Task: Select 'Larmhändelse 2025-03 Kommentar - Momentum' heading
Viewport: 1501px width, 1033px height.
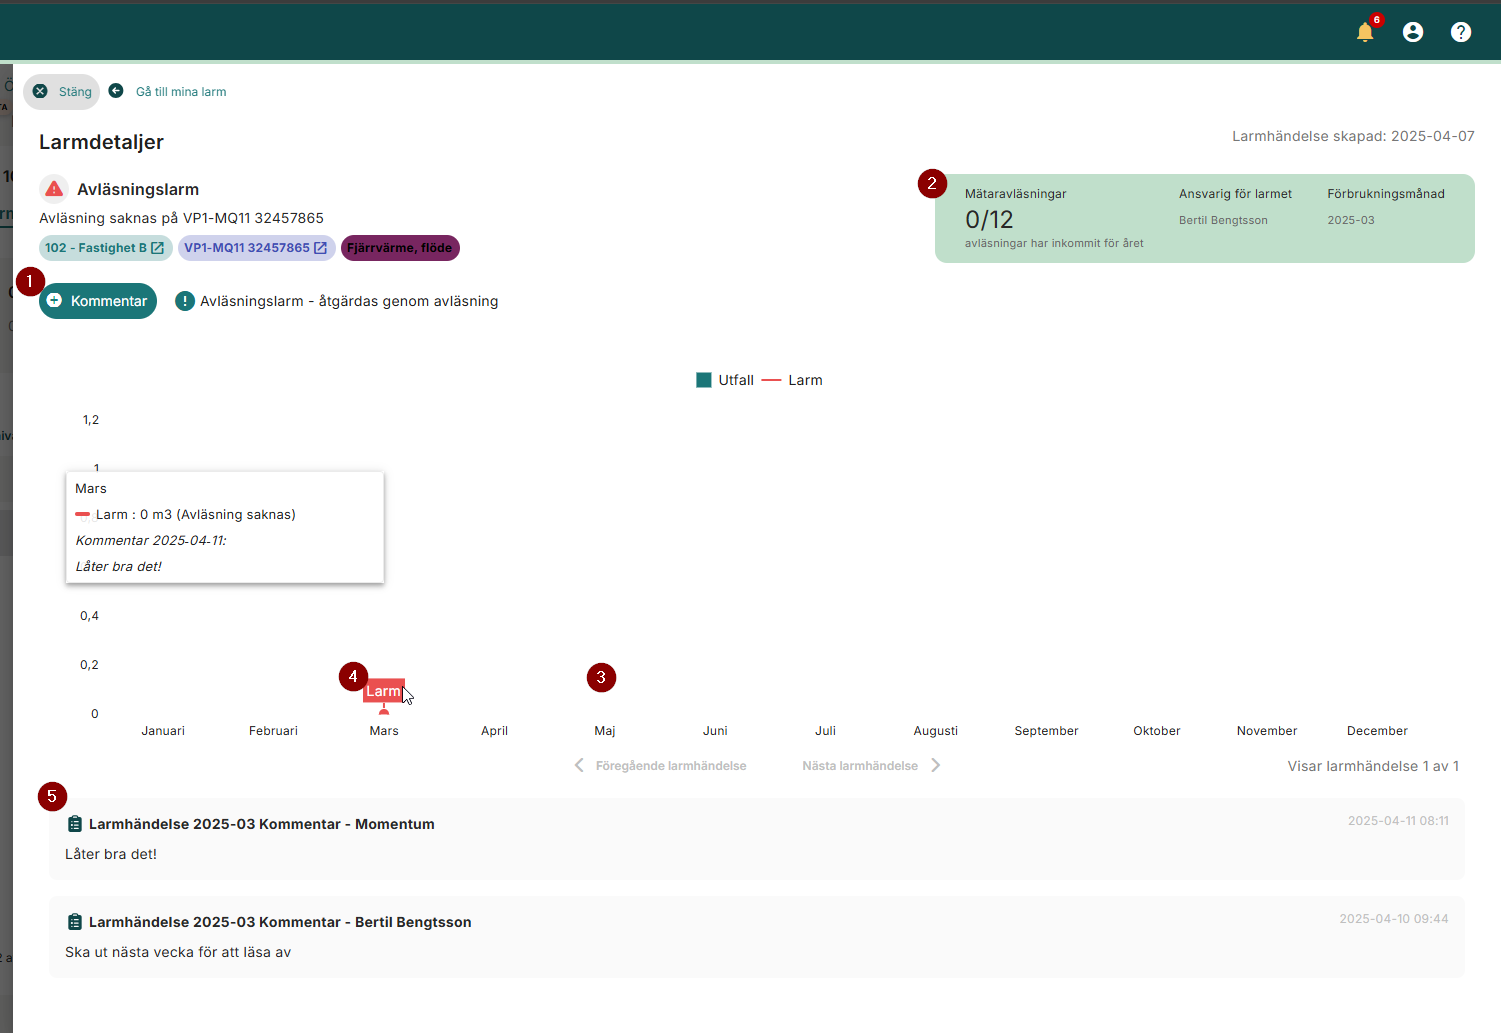Action: click(262, 824)
